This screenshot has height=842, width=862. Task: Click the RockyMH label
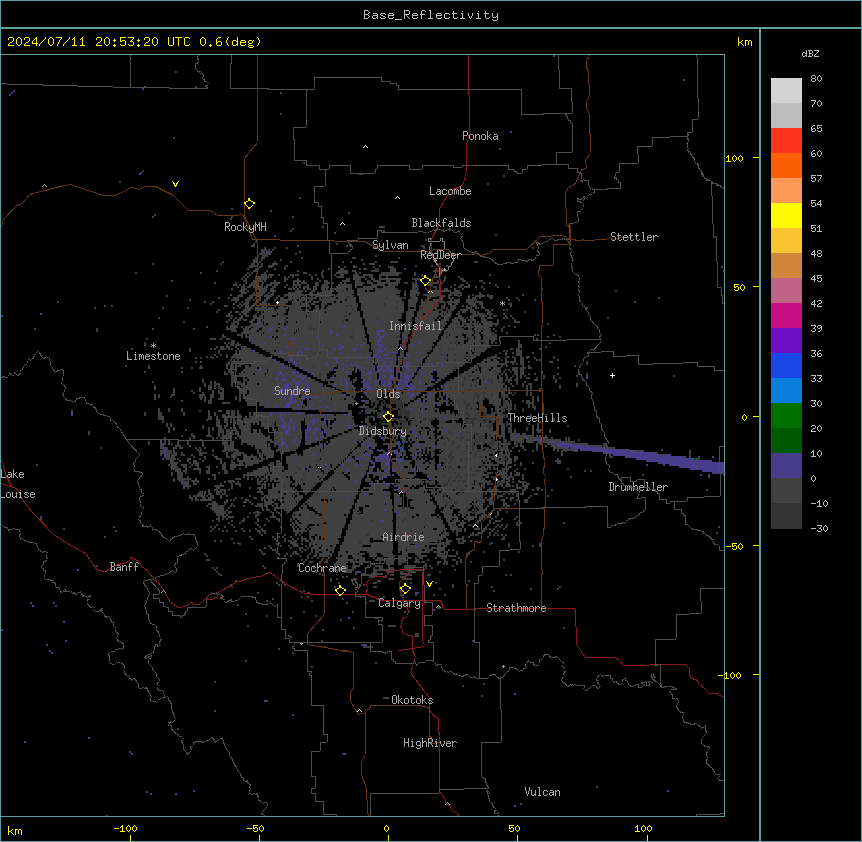click(245, 227)
